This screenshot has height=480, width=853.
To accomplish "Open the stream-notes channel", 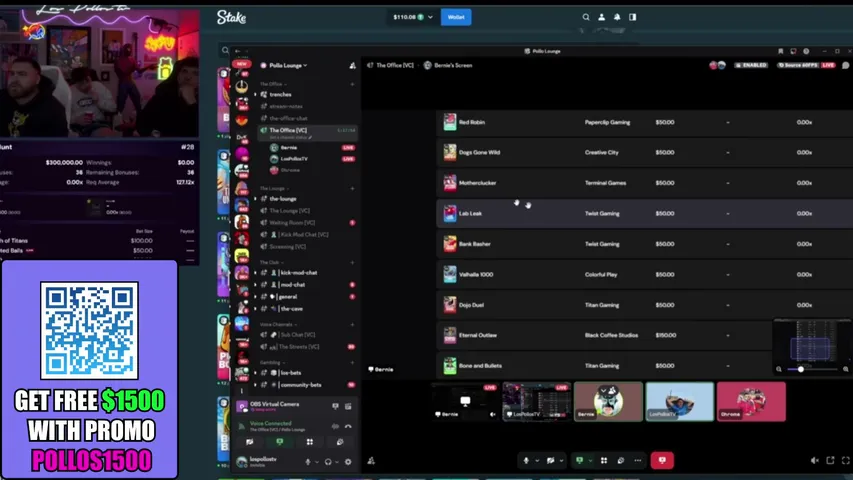I will click(x=286, y=106).
